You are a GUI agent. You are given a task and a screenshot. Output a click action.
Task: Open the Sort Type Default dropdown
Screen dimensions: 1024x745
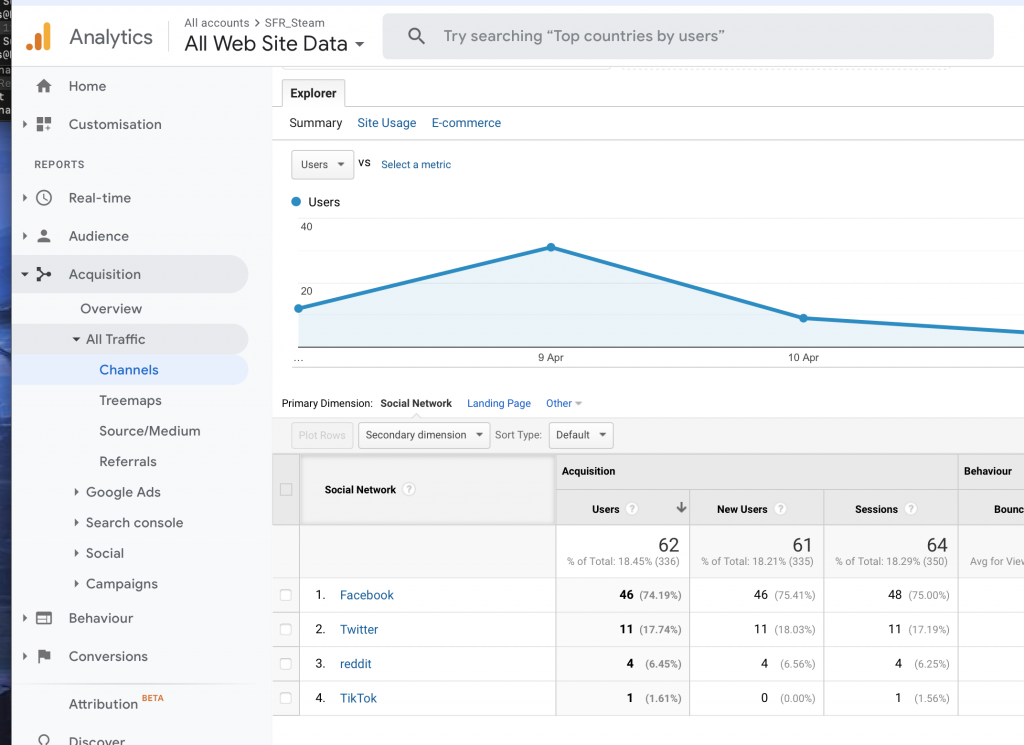(581, 435)
